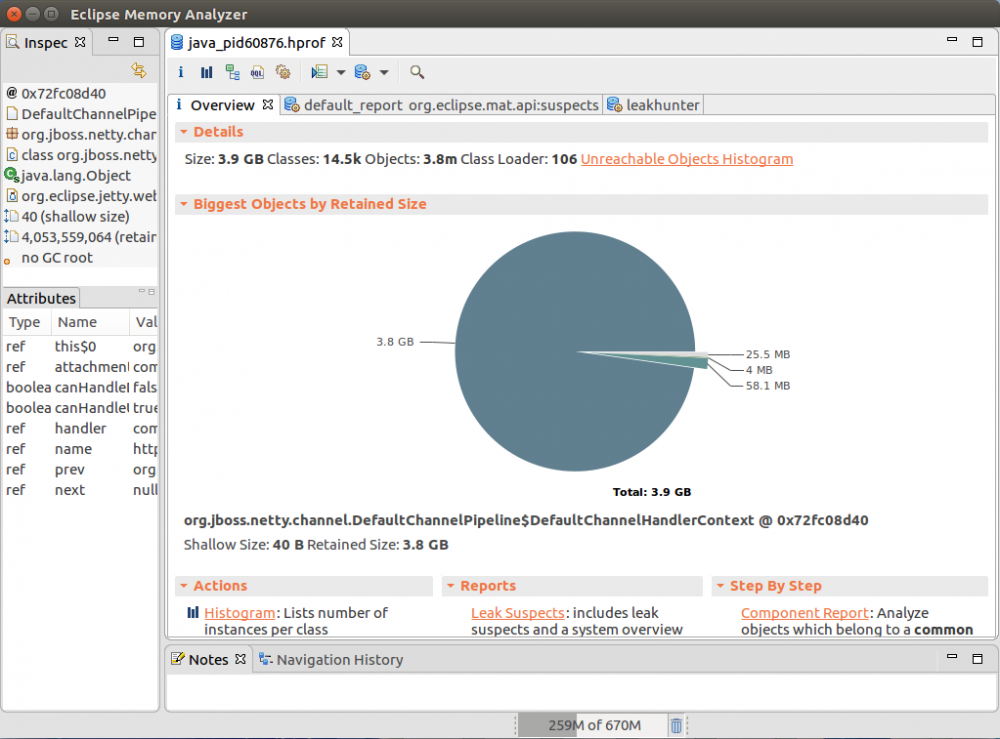Open the Unreachable Objects Histogram link
This screenshot has width=1000, height=739.
(x=687, y=159)
